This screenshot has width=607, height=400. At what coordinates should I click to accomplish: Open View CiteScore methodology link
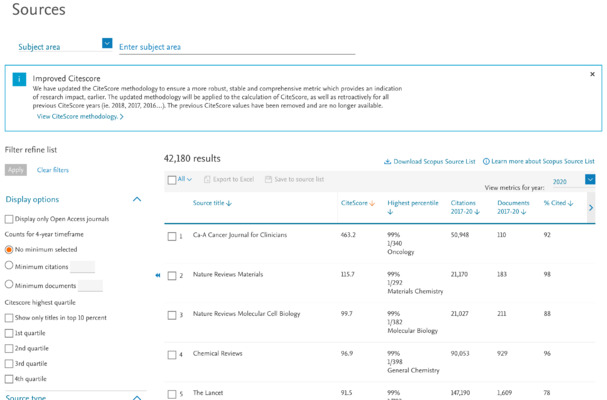click(80, 117)
